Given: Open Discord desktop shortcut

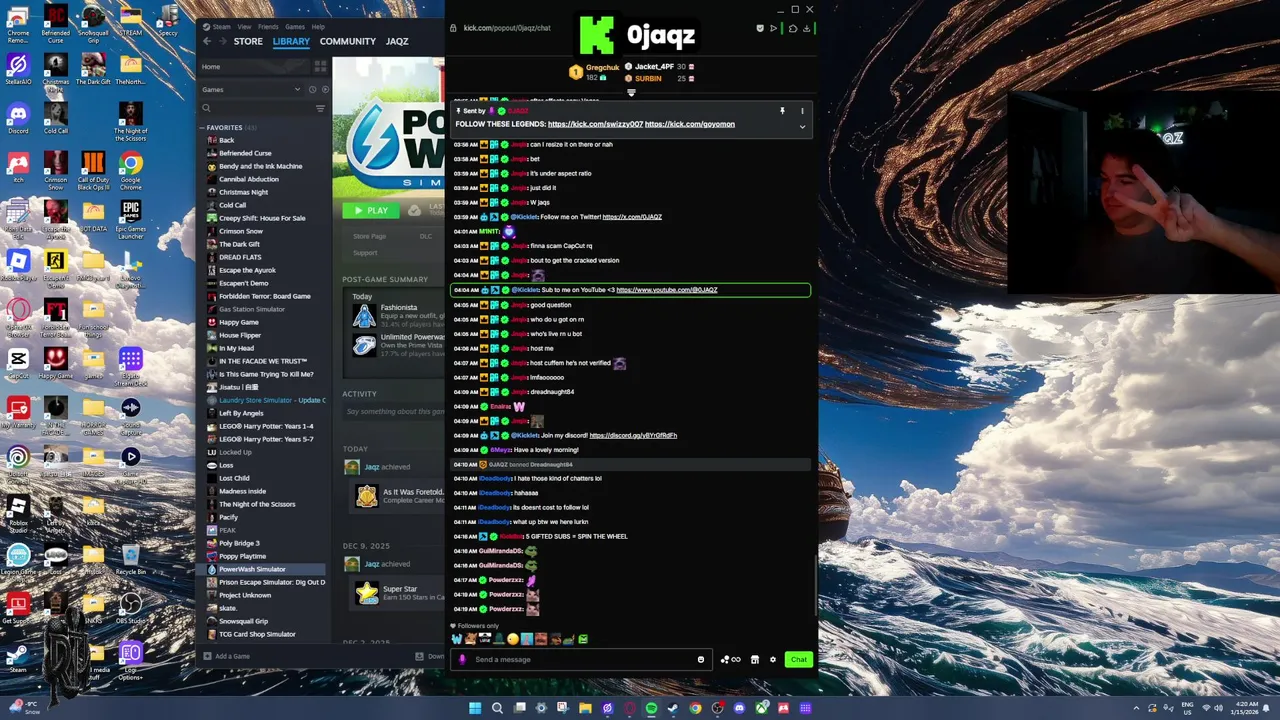Looking at the screenshot, I should tap(18, 117).
